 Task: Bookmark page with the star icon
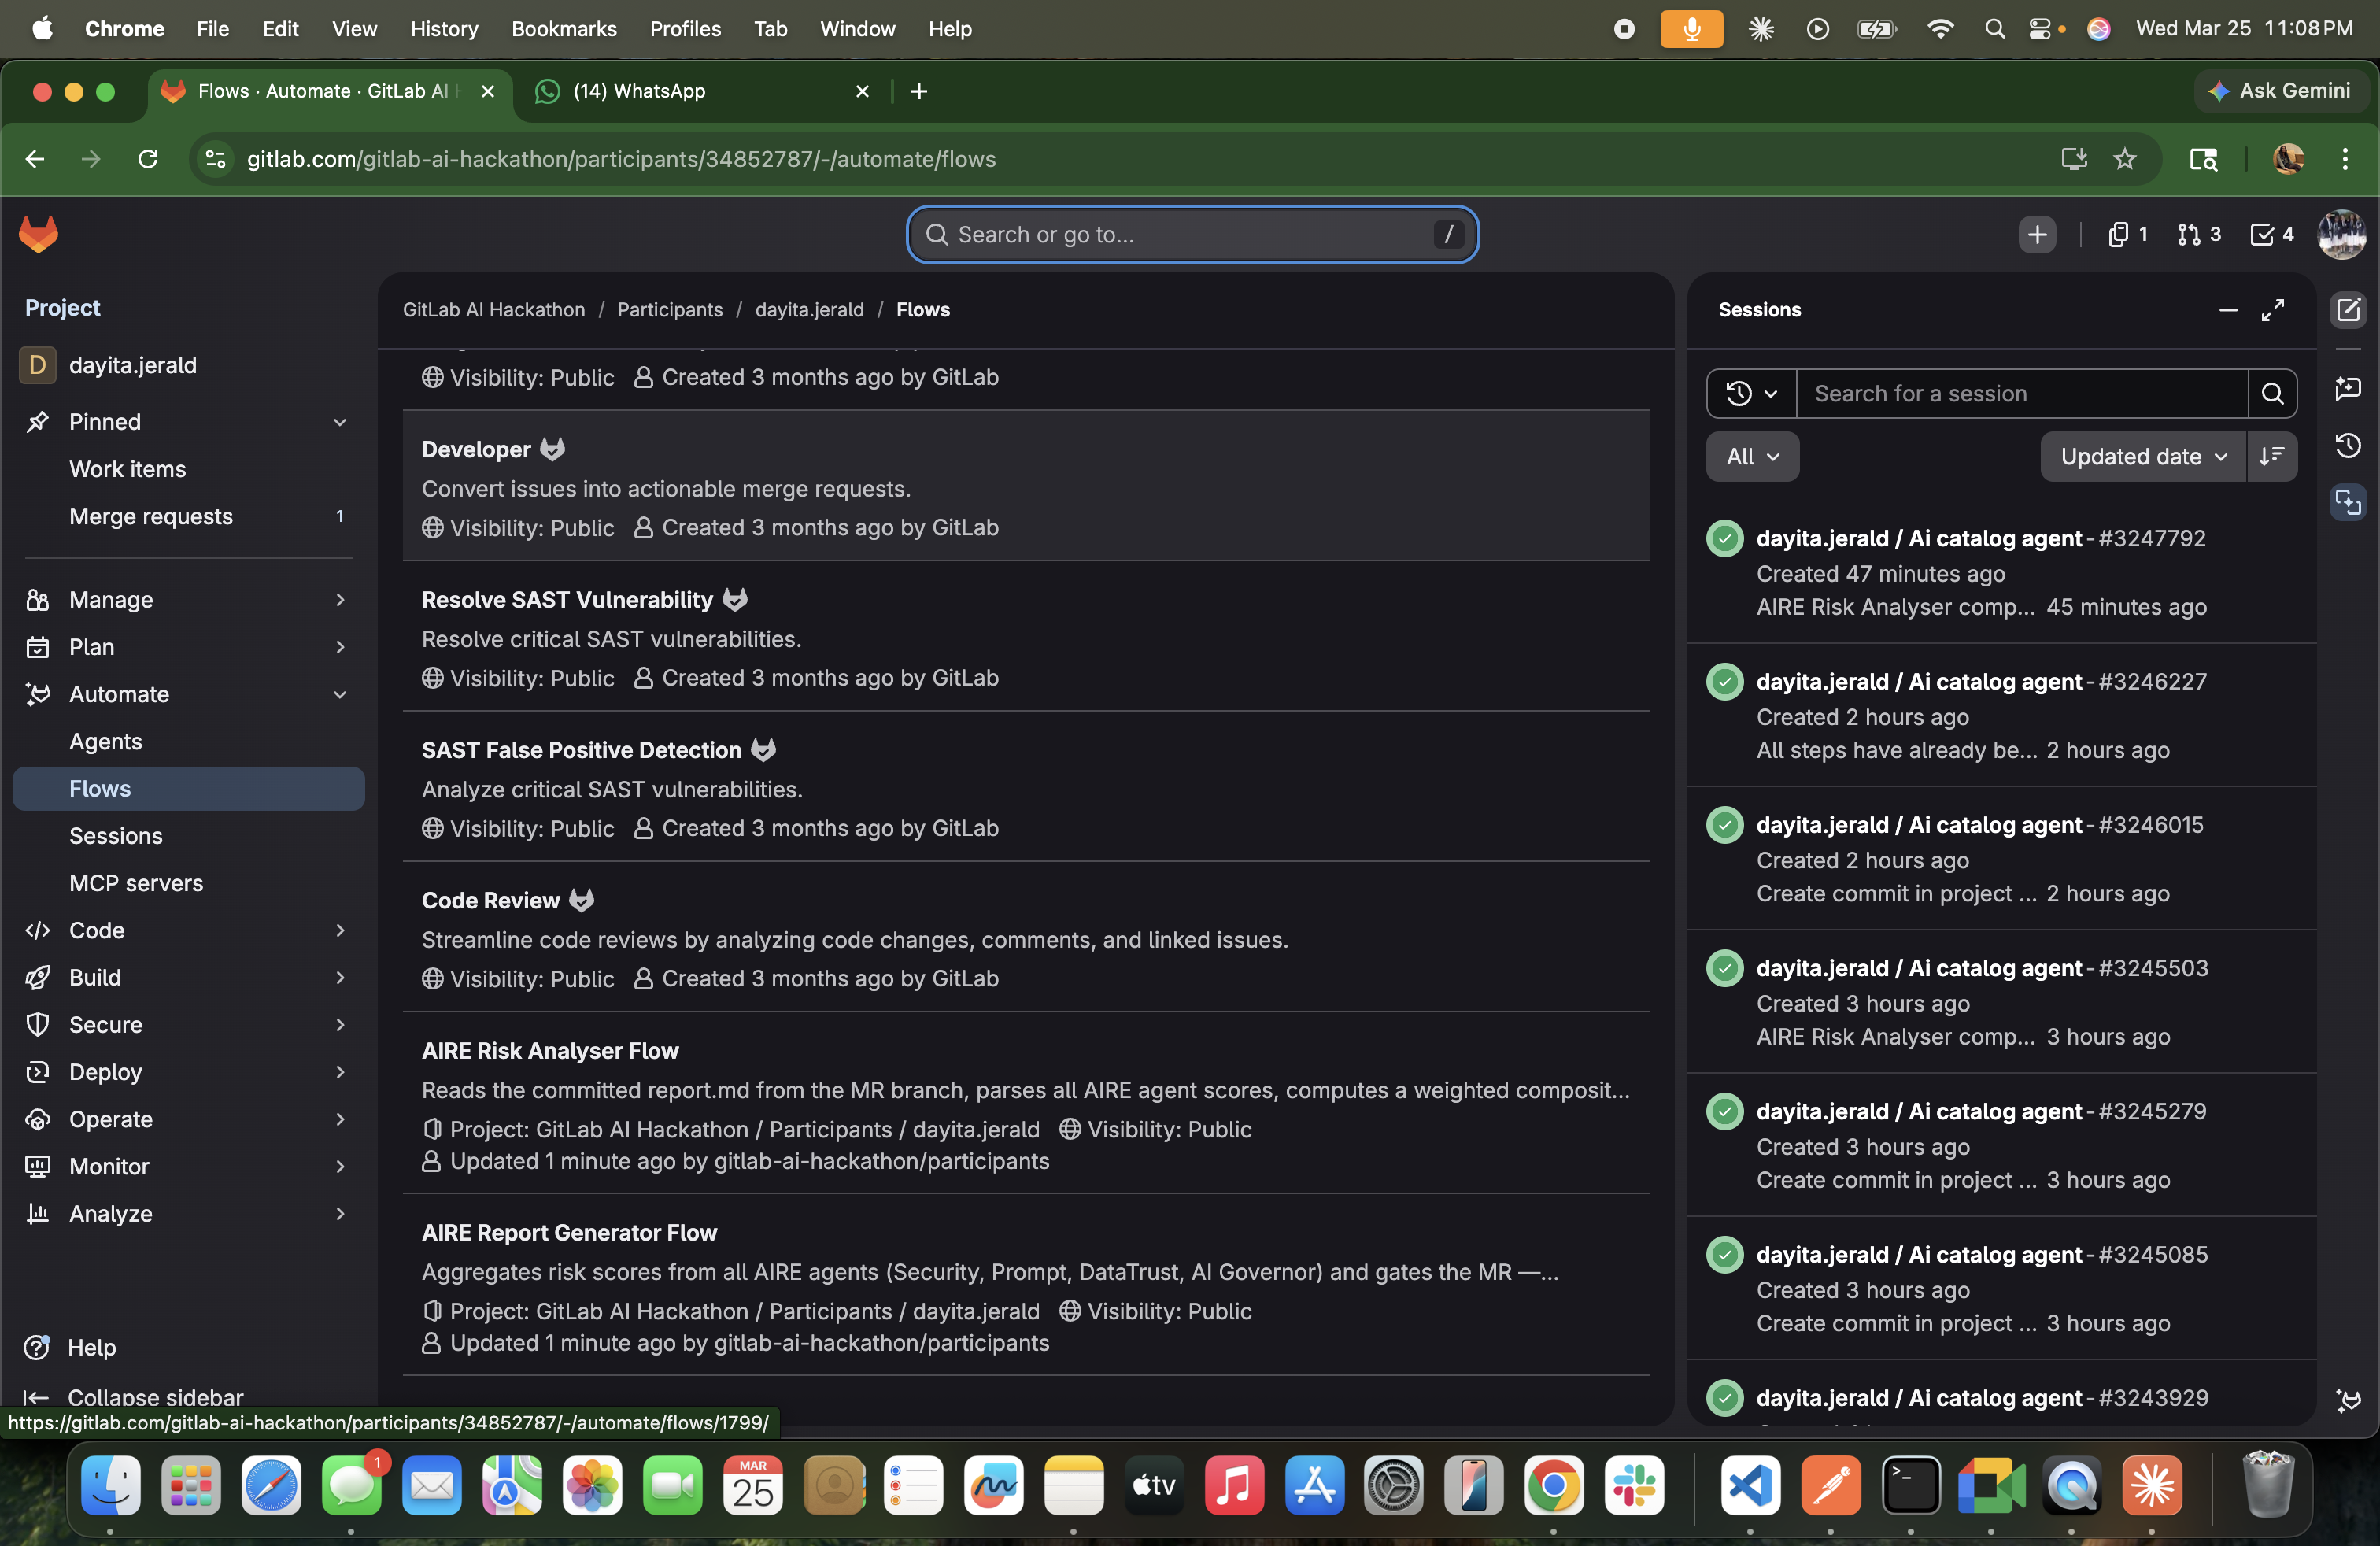(x=2125, y=159)
